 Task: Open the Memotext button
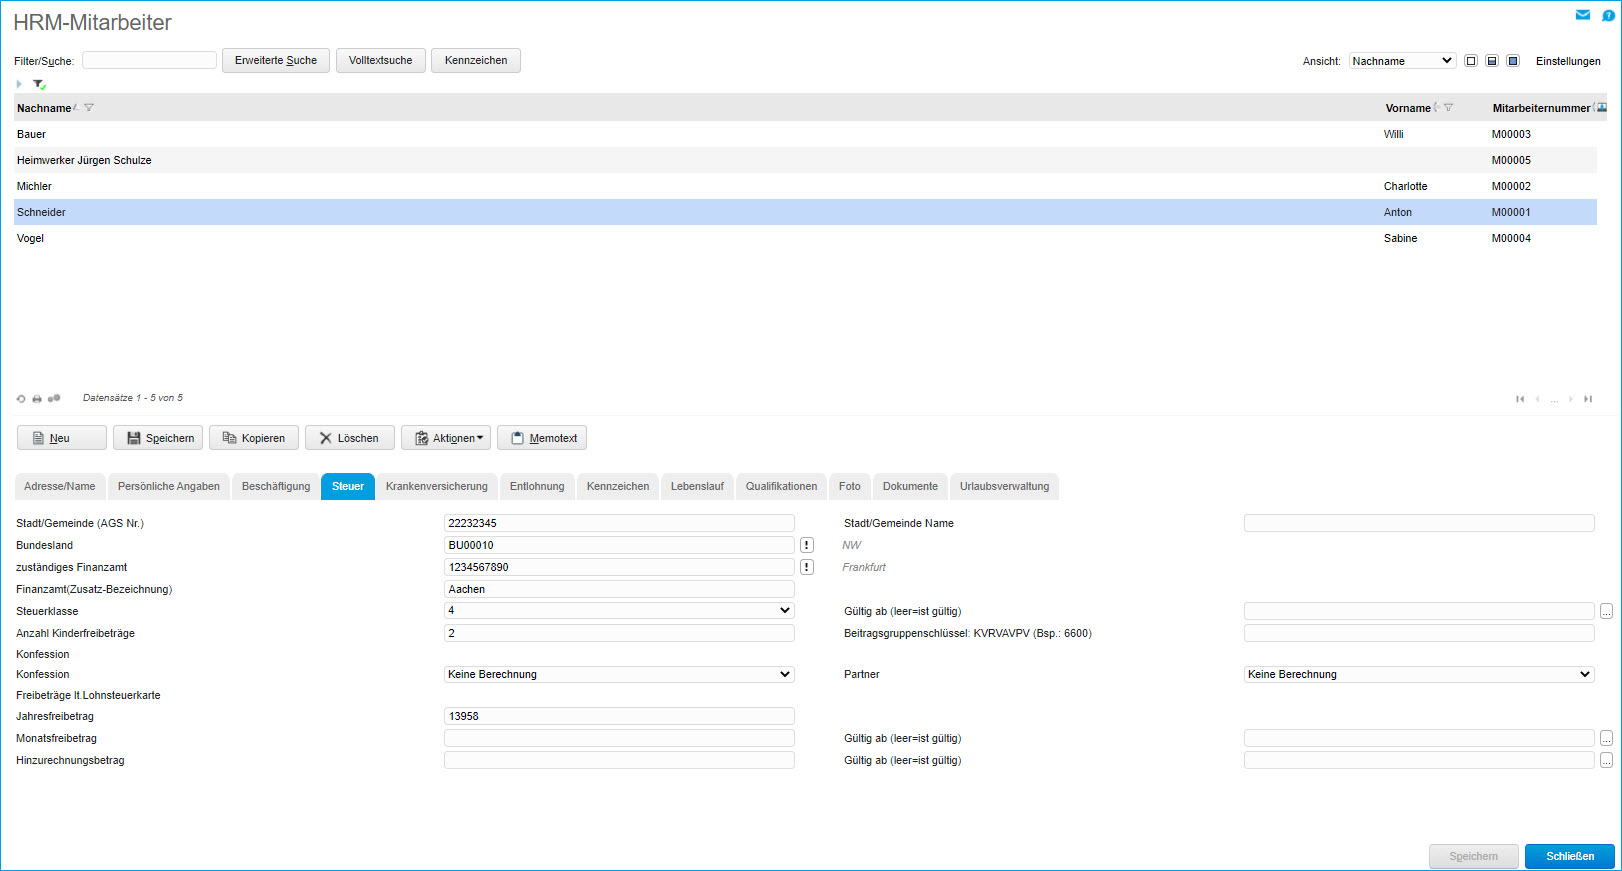point(542,438)
